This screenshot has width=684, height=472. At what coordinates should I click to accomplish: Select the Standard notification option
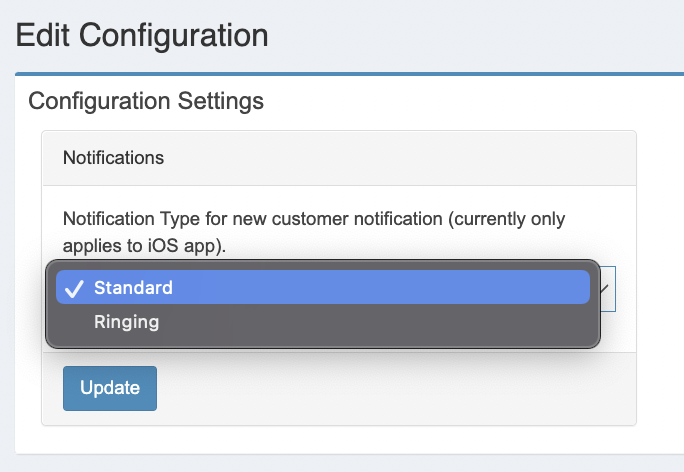pyautogui.click(x=323, y=287)
